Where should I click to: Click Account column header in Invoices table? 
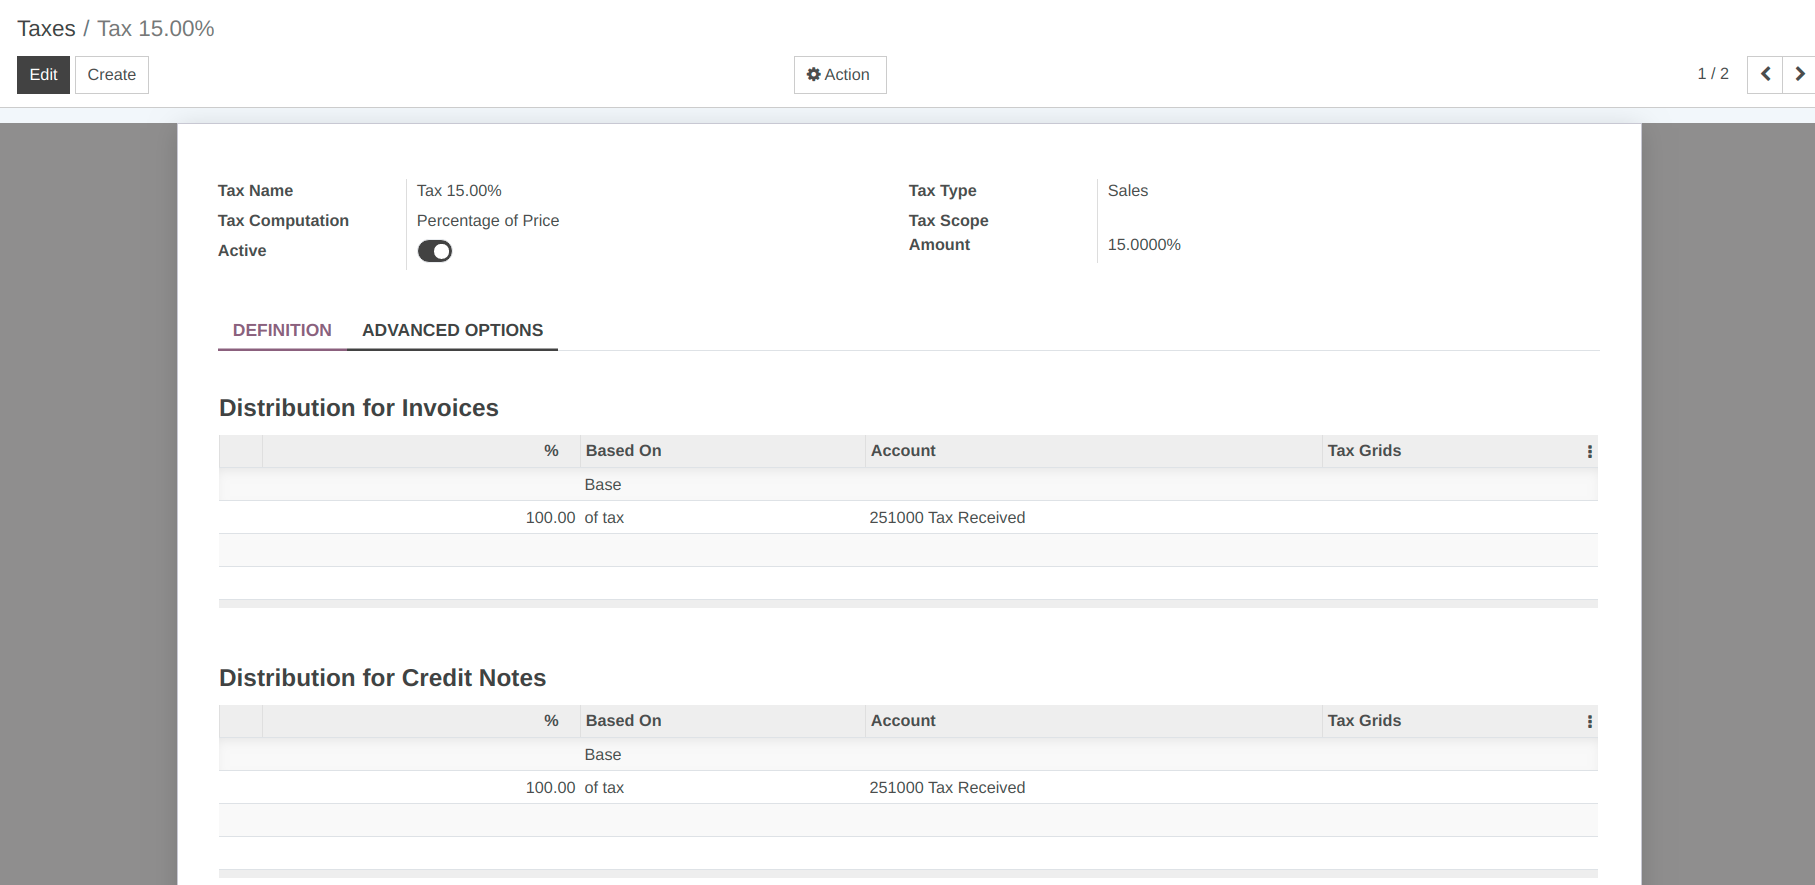(x=903, y=451)
